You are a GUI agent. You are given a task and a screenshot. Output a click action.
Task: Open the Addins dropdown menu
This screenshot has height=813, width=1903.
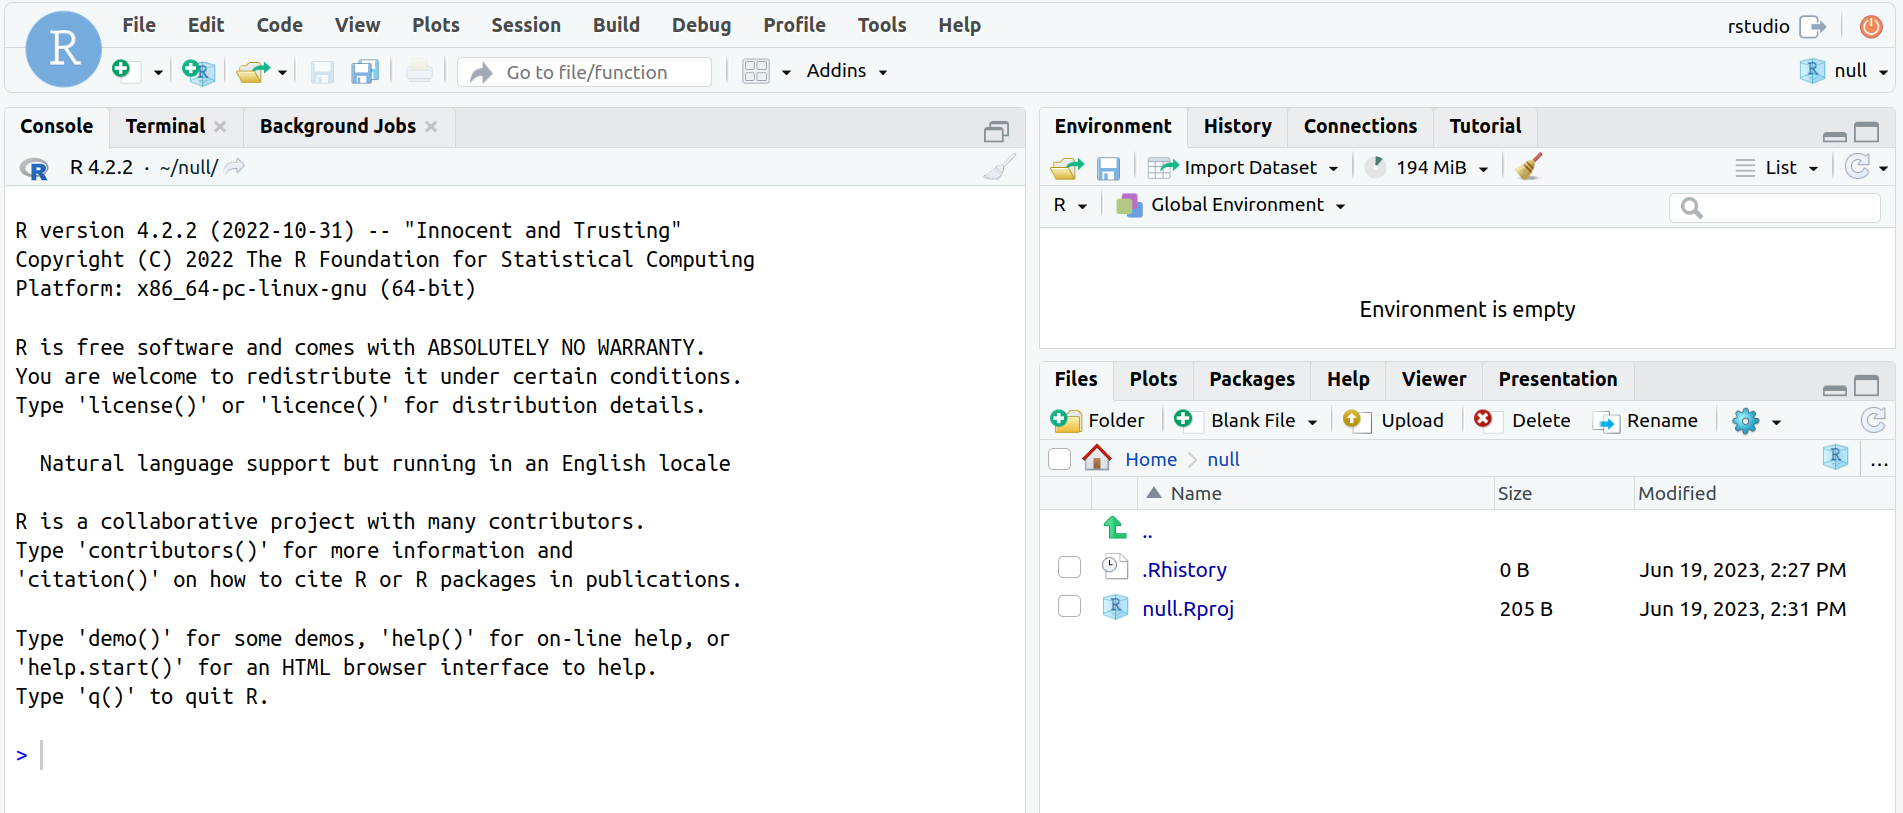click(x=846, y=71)
